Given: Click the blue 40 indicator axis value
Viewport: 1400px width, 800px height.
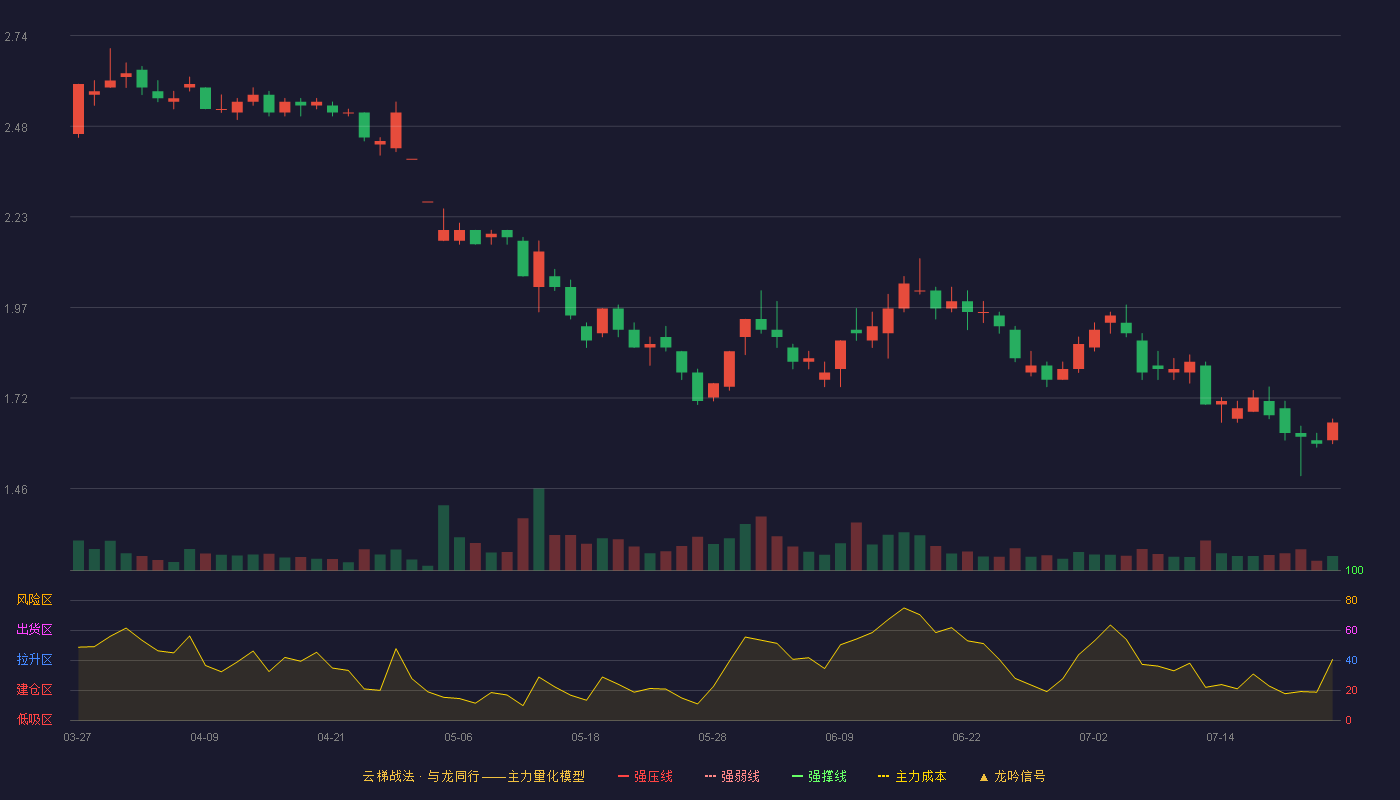Looking at the screenshot, I should coord(1351,660).
